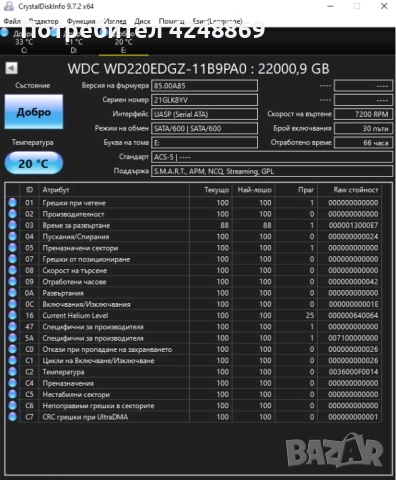This screenshot has width=396, height=480.
Task: Select the Пускания/Спирания attribute text
Action: pyautogui.click(x=76, y=237)
